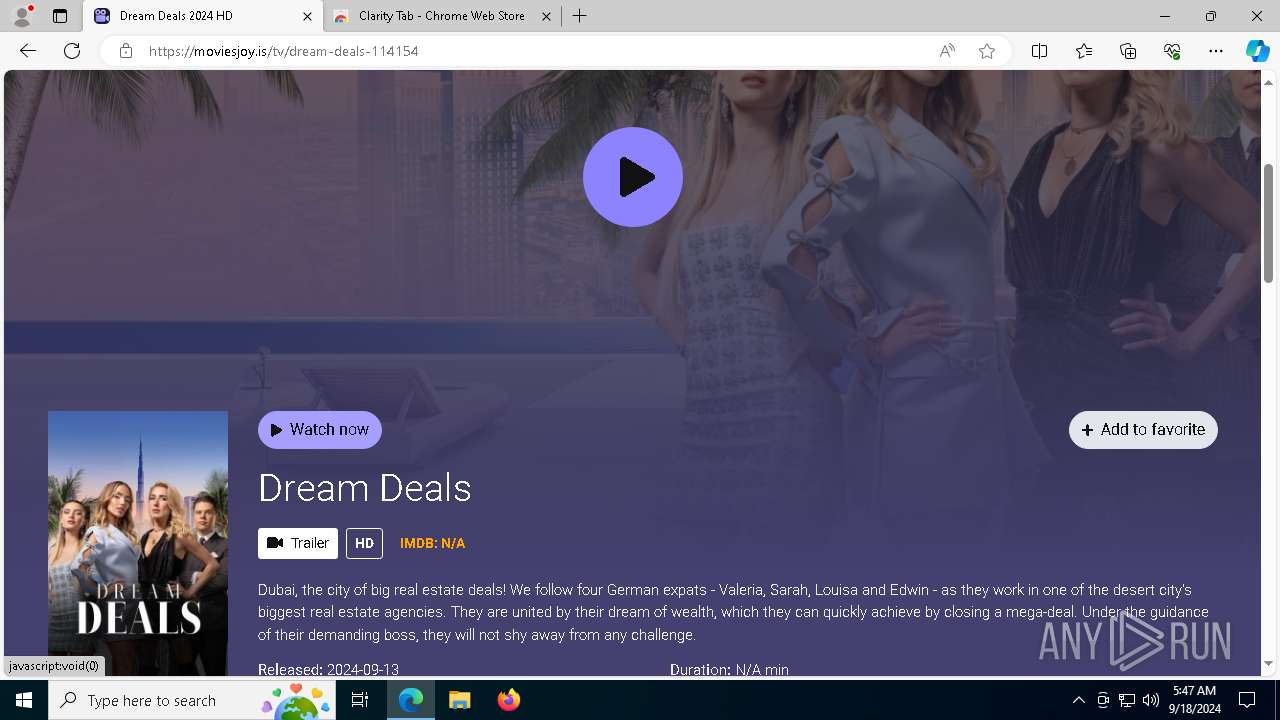
Task: Click the Released: 2024-09-13 text
Action: 328,669
